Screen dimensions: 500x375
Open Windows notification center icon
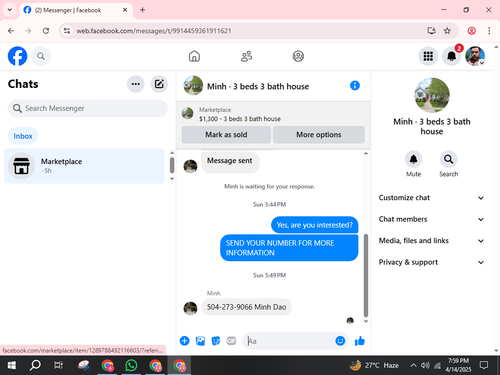tap(484, 365)
